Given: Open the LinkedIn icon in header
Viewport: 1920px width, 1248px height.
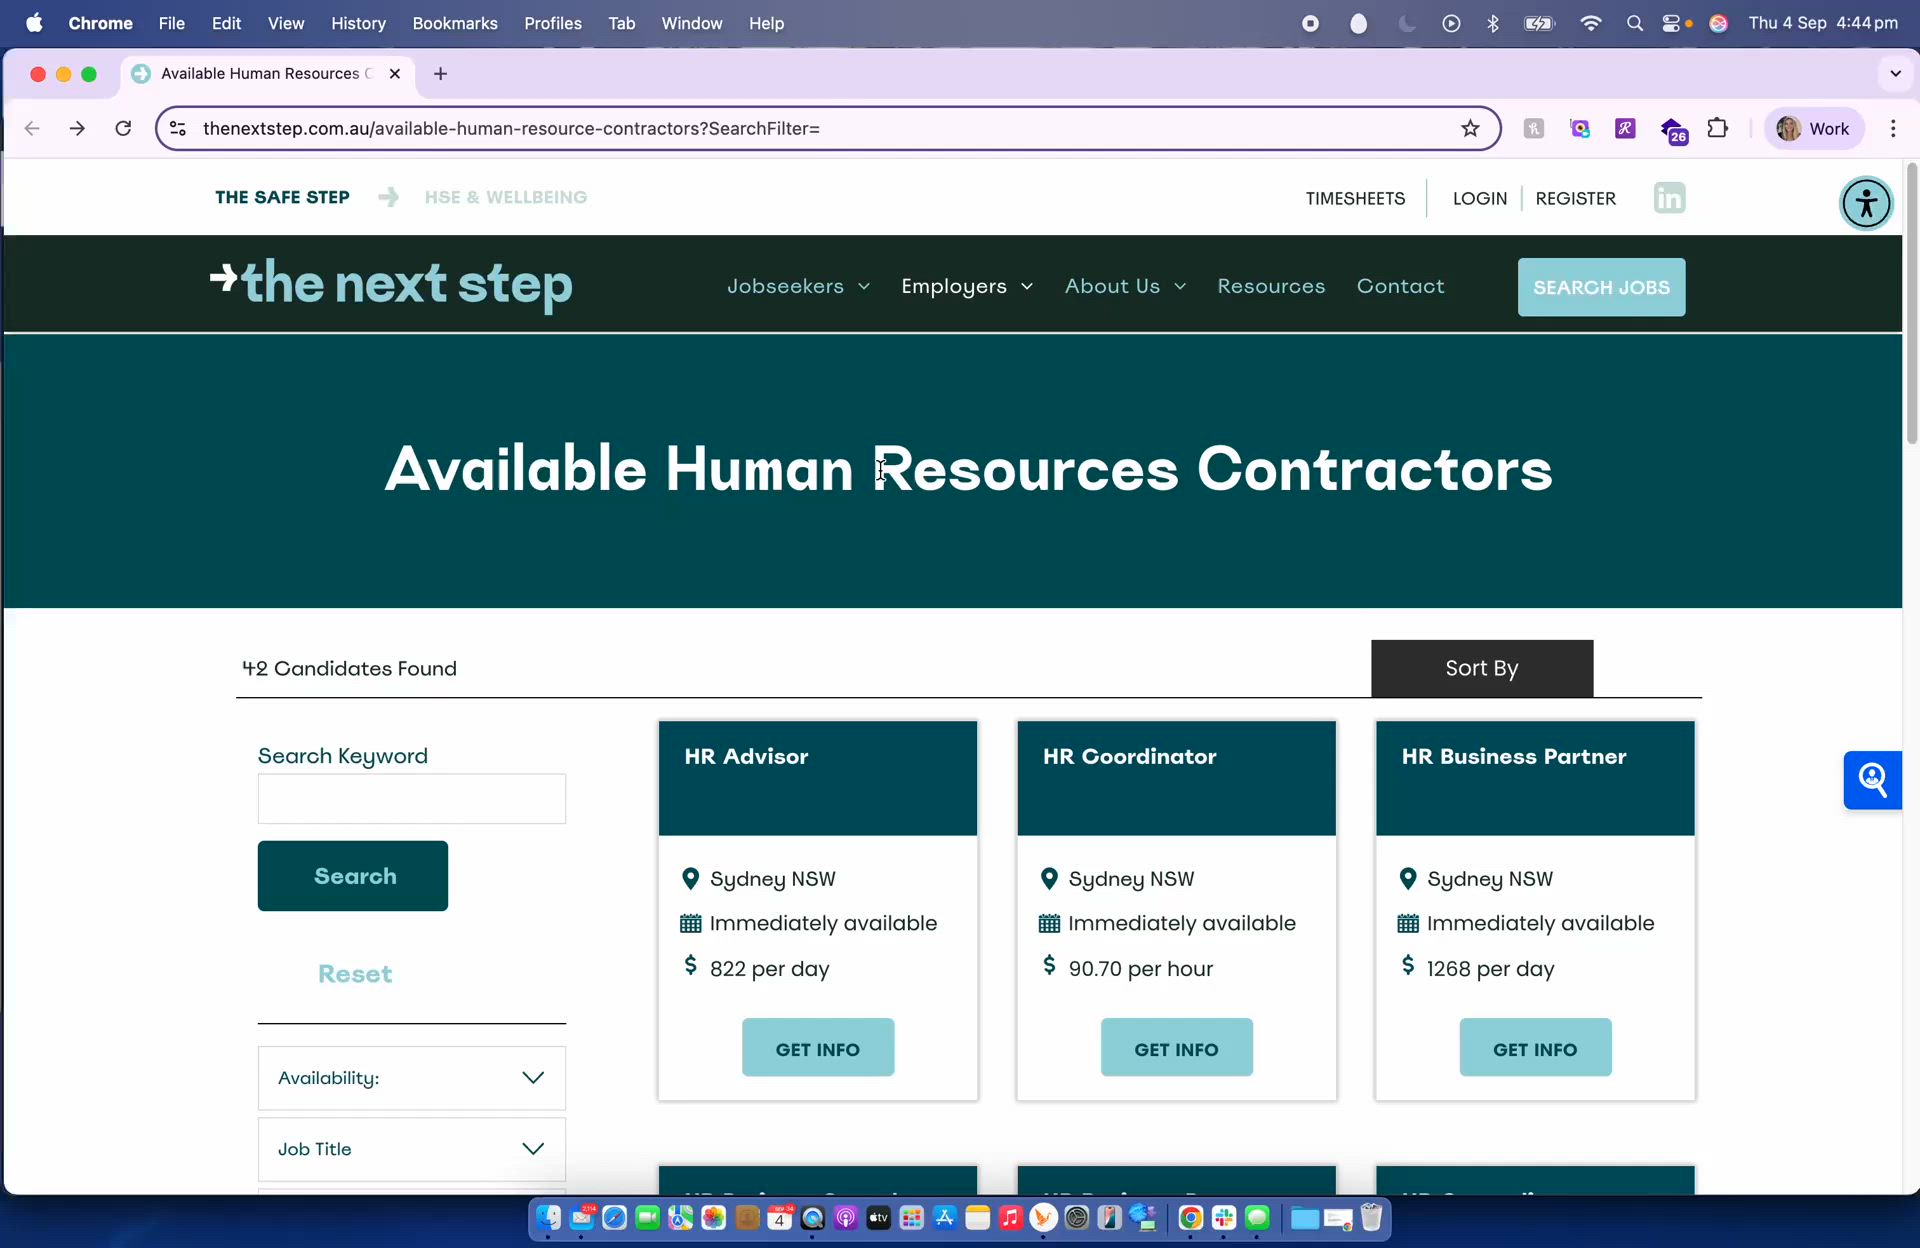Looking at the screenshot, I should 1669,198.
